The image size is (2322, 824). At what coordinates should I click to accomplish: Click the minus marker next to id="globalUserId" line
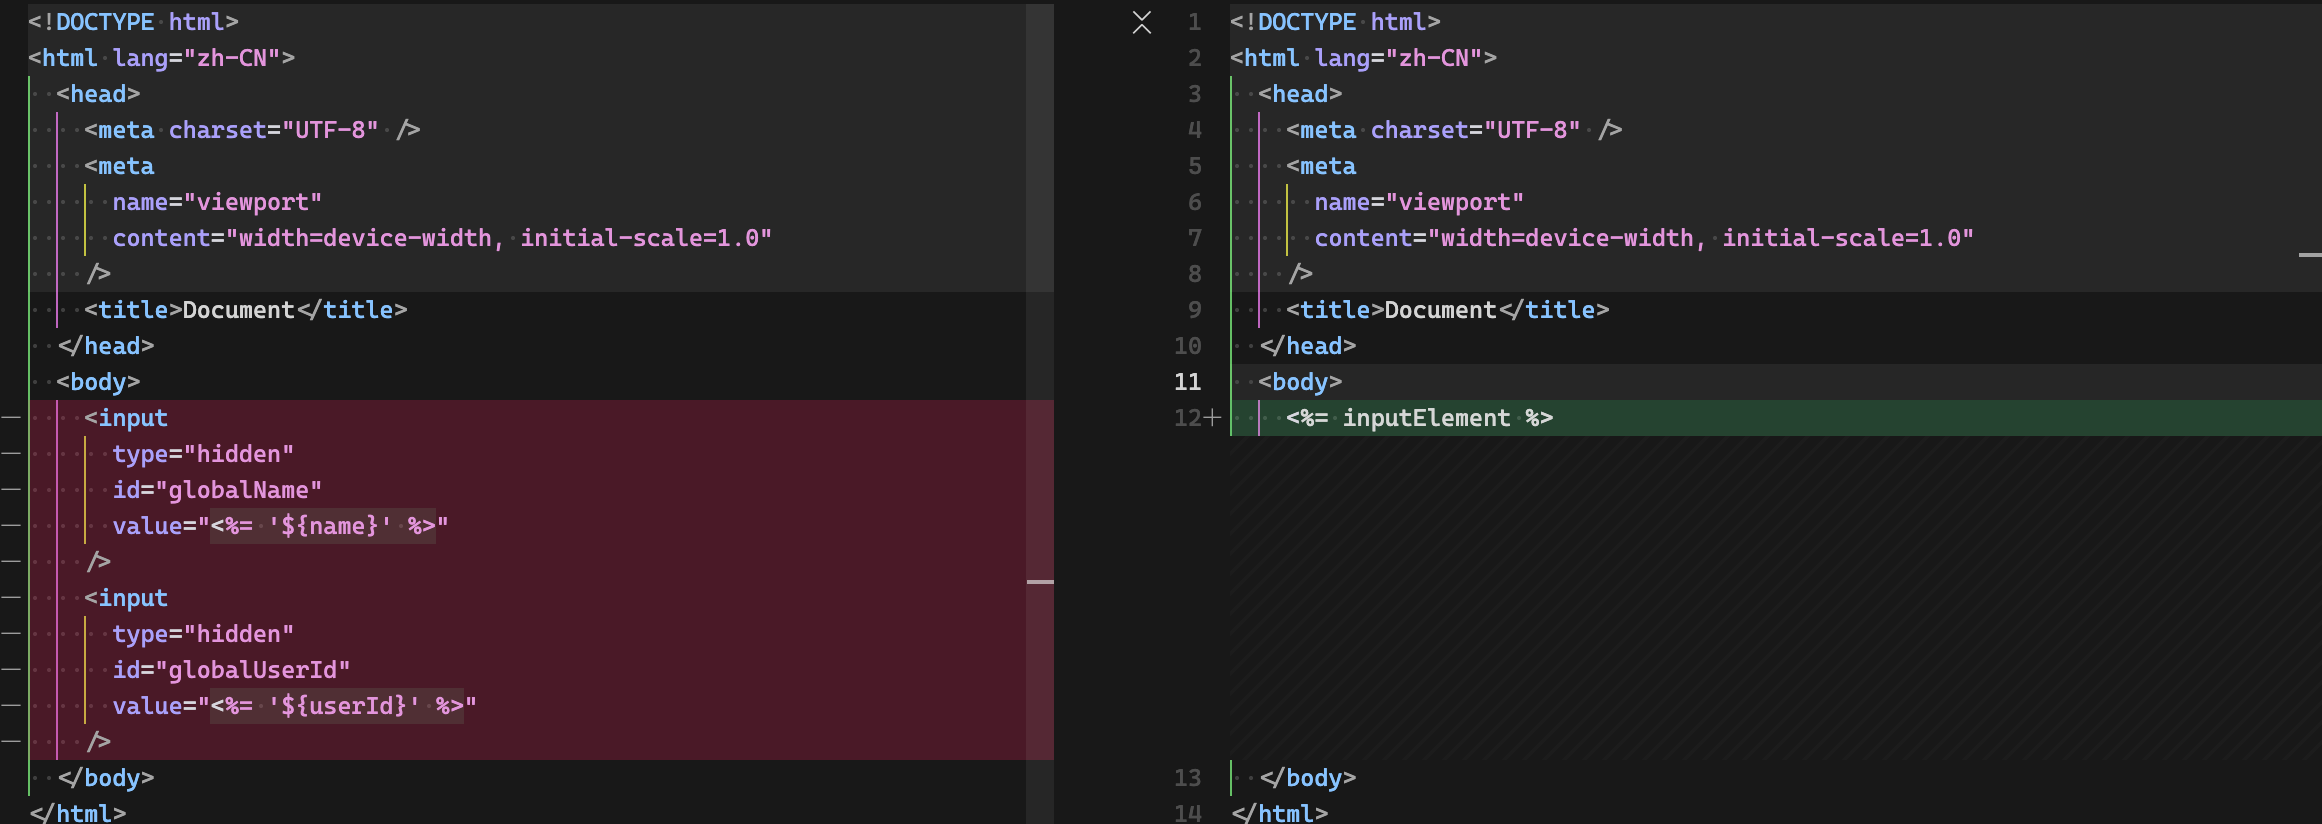[11, 670]
